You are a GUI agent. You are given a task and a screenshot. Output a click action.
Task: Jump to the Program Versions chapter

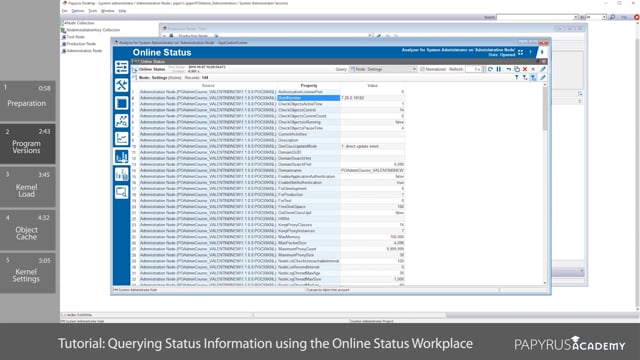coord(27,144)
